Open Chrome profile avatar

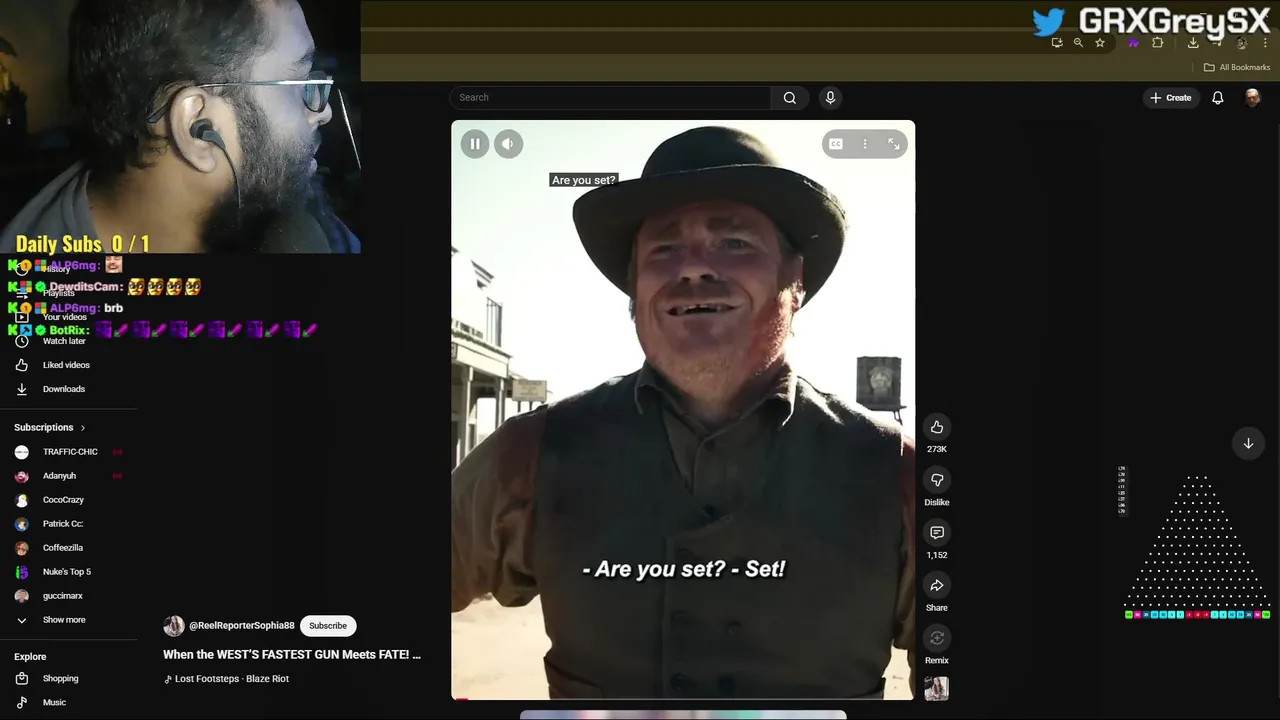click(x=1241, y=43)
